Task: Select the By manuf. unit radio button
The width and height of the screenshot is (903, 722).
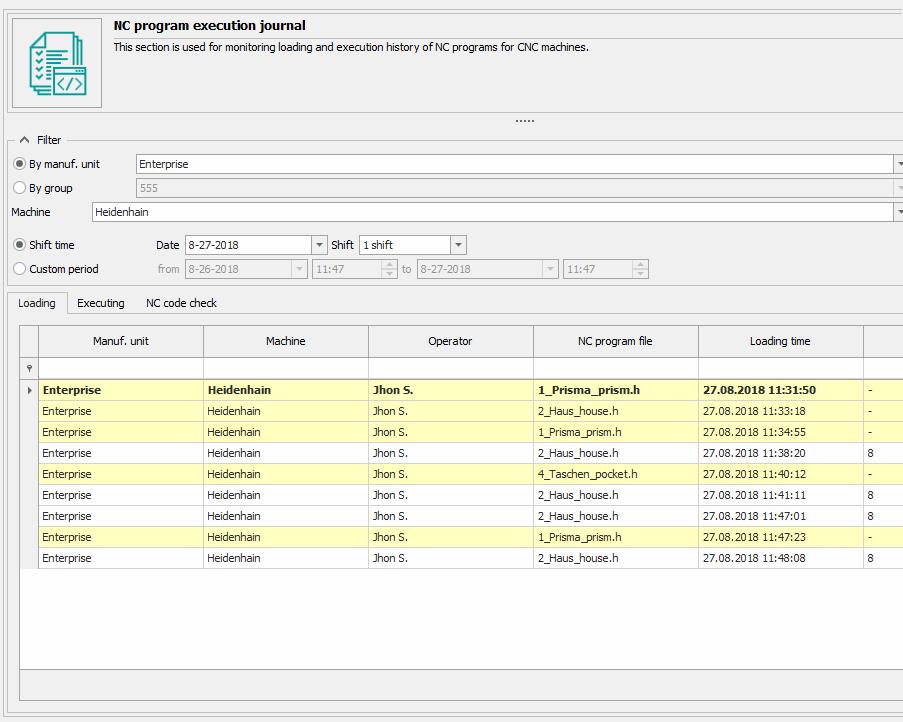Action: [19, 164]
